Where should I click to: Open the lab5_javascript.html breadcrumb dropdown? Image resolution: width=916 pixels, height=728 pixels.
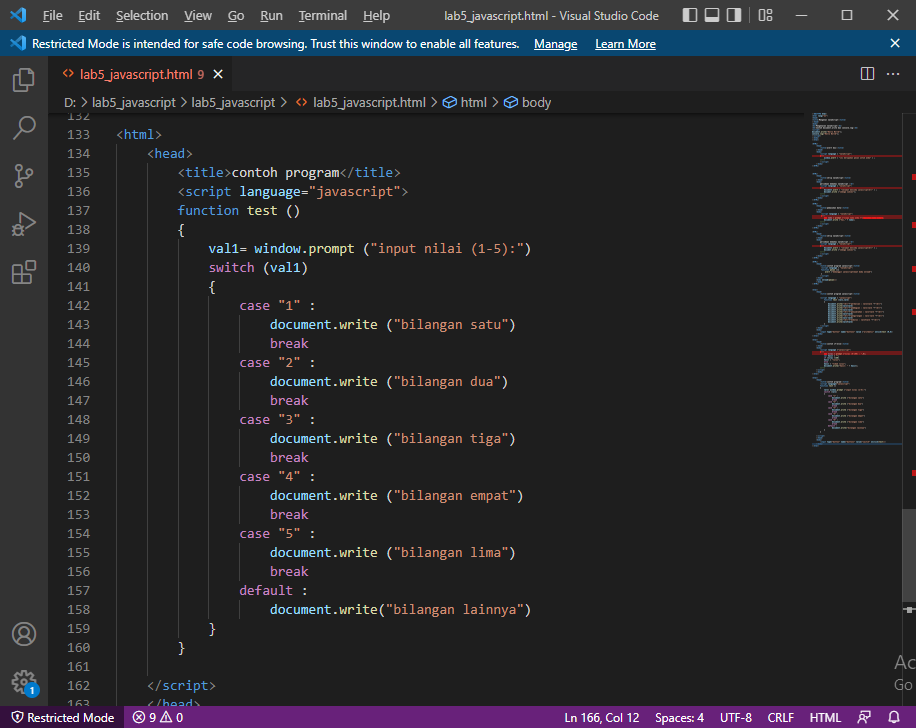pyautogui.click(x=368, y=101)
